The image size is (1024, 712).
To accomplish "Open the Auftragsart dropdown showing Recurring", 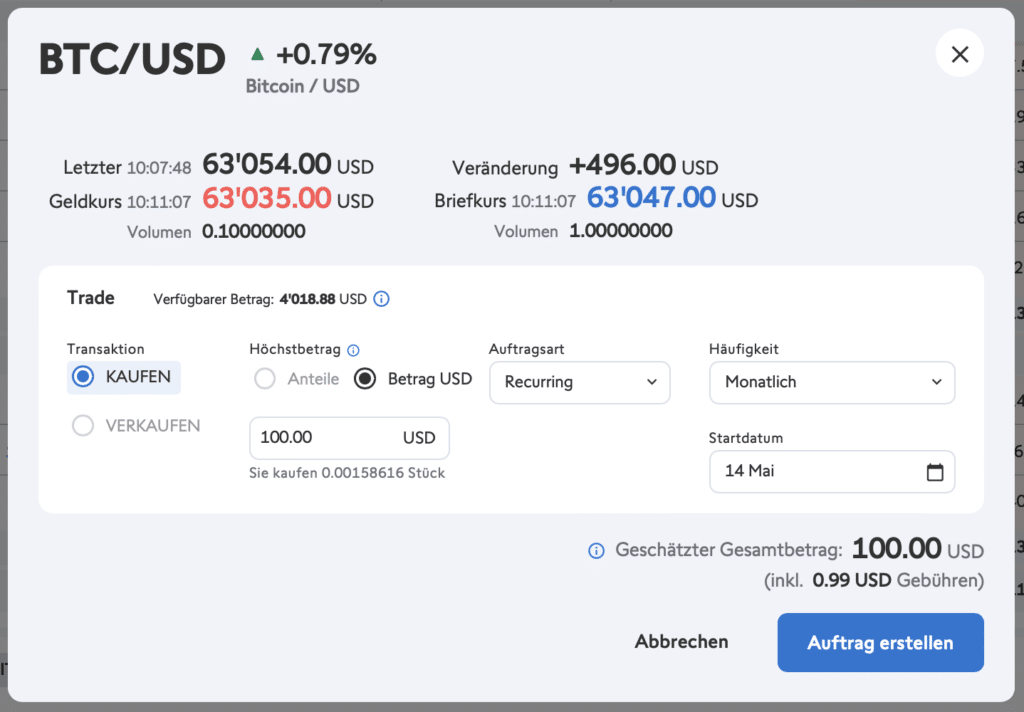I will 579,382.
